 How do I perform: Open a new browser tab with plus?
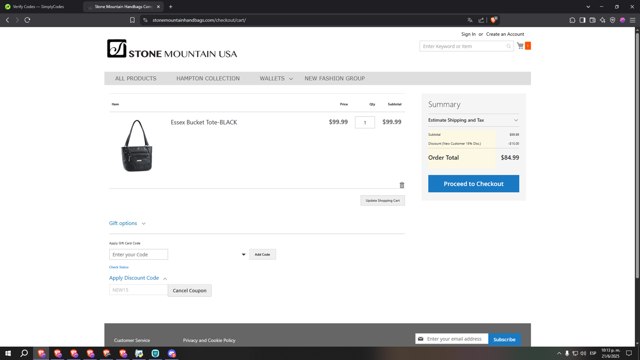tap(171, 7)
